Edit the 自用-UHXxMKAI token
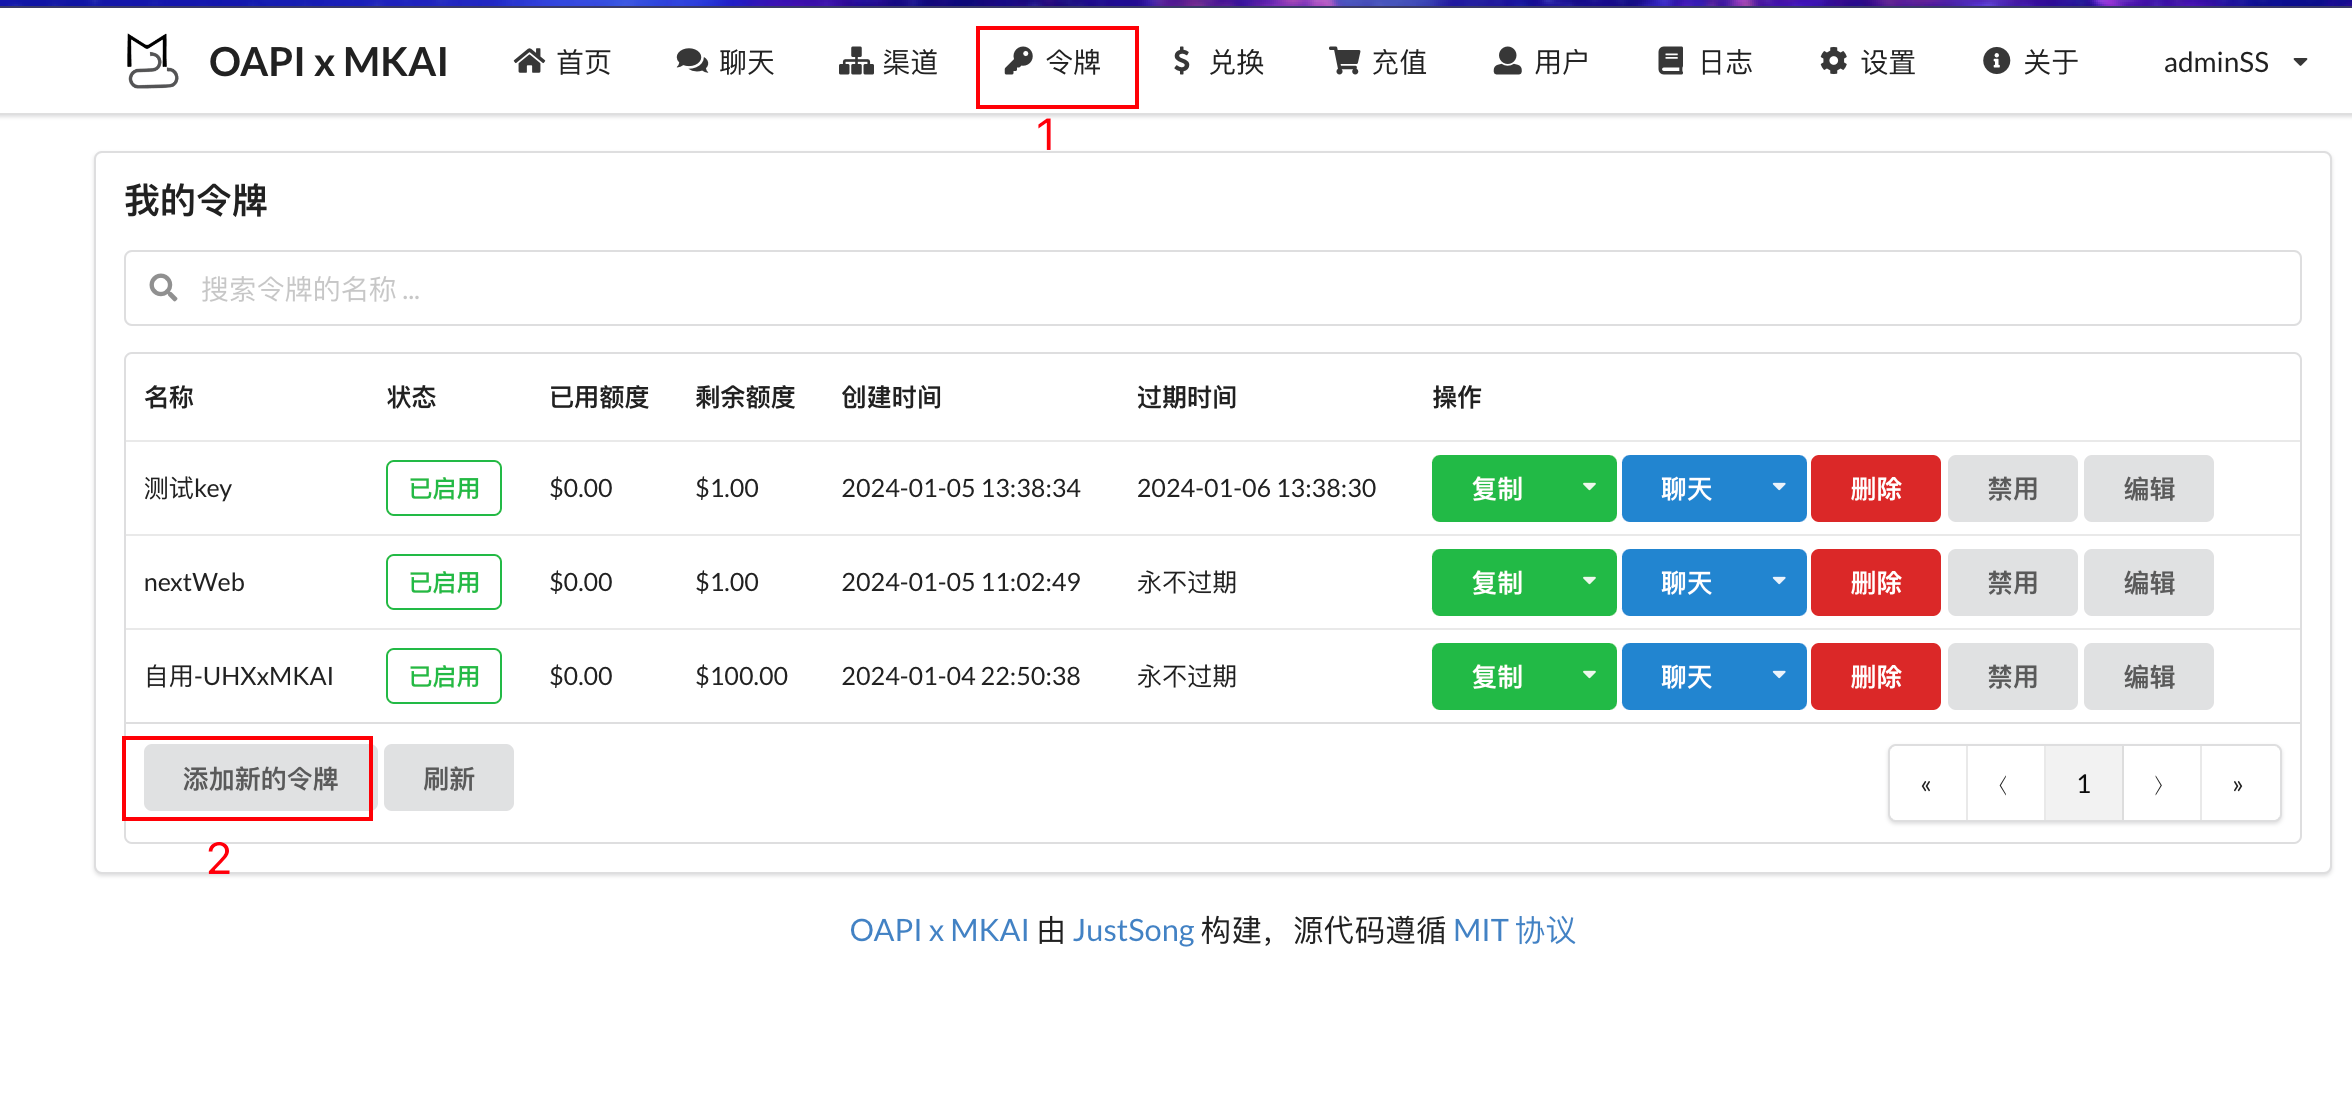The width and height of the screenshot is (2352, 1098). pos(2149,676)
